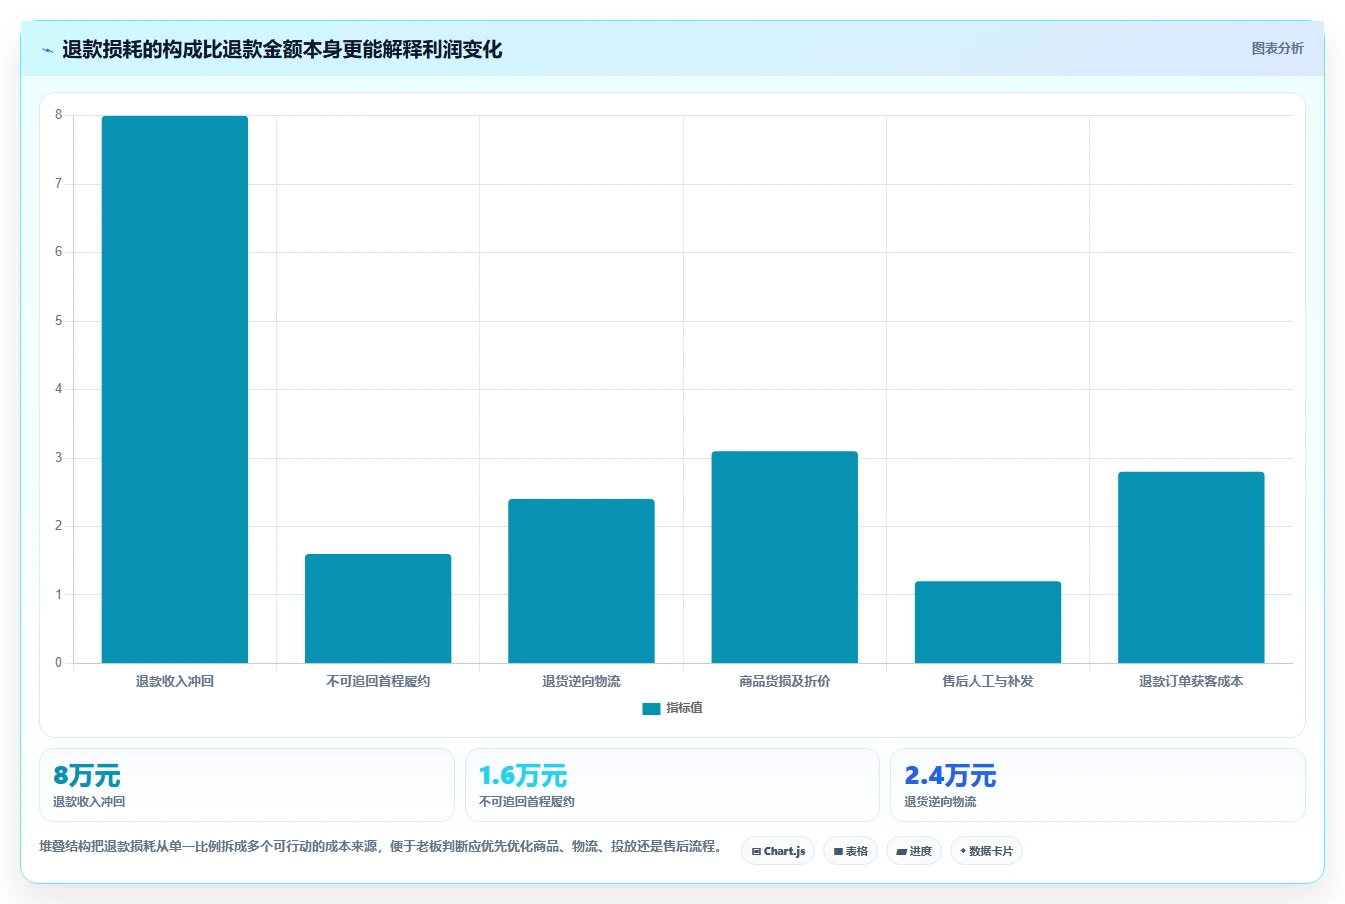The image size is (1345, 904).
Task: Click the 退货逆向物流 axis label
Action: click(x=581, y=681)
